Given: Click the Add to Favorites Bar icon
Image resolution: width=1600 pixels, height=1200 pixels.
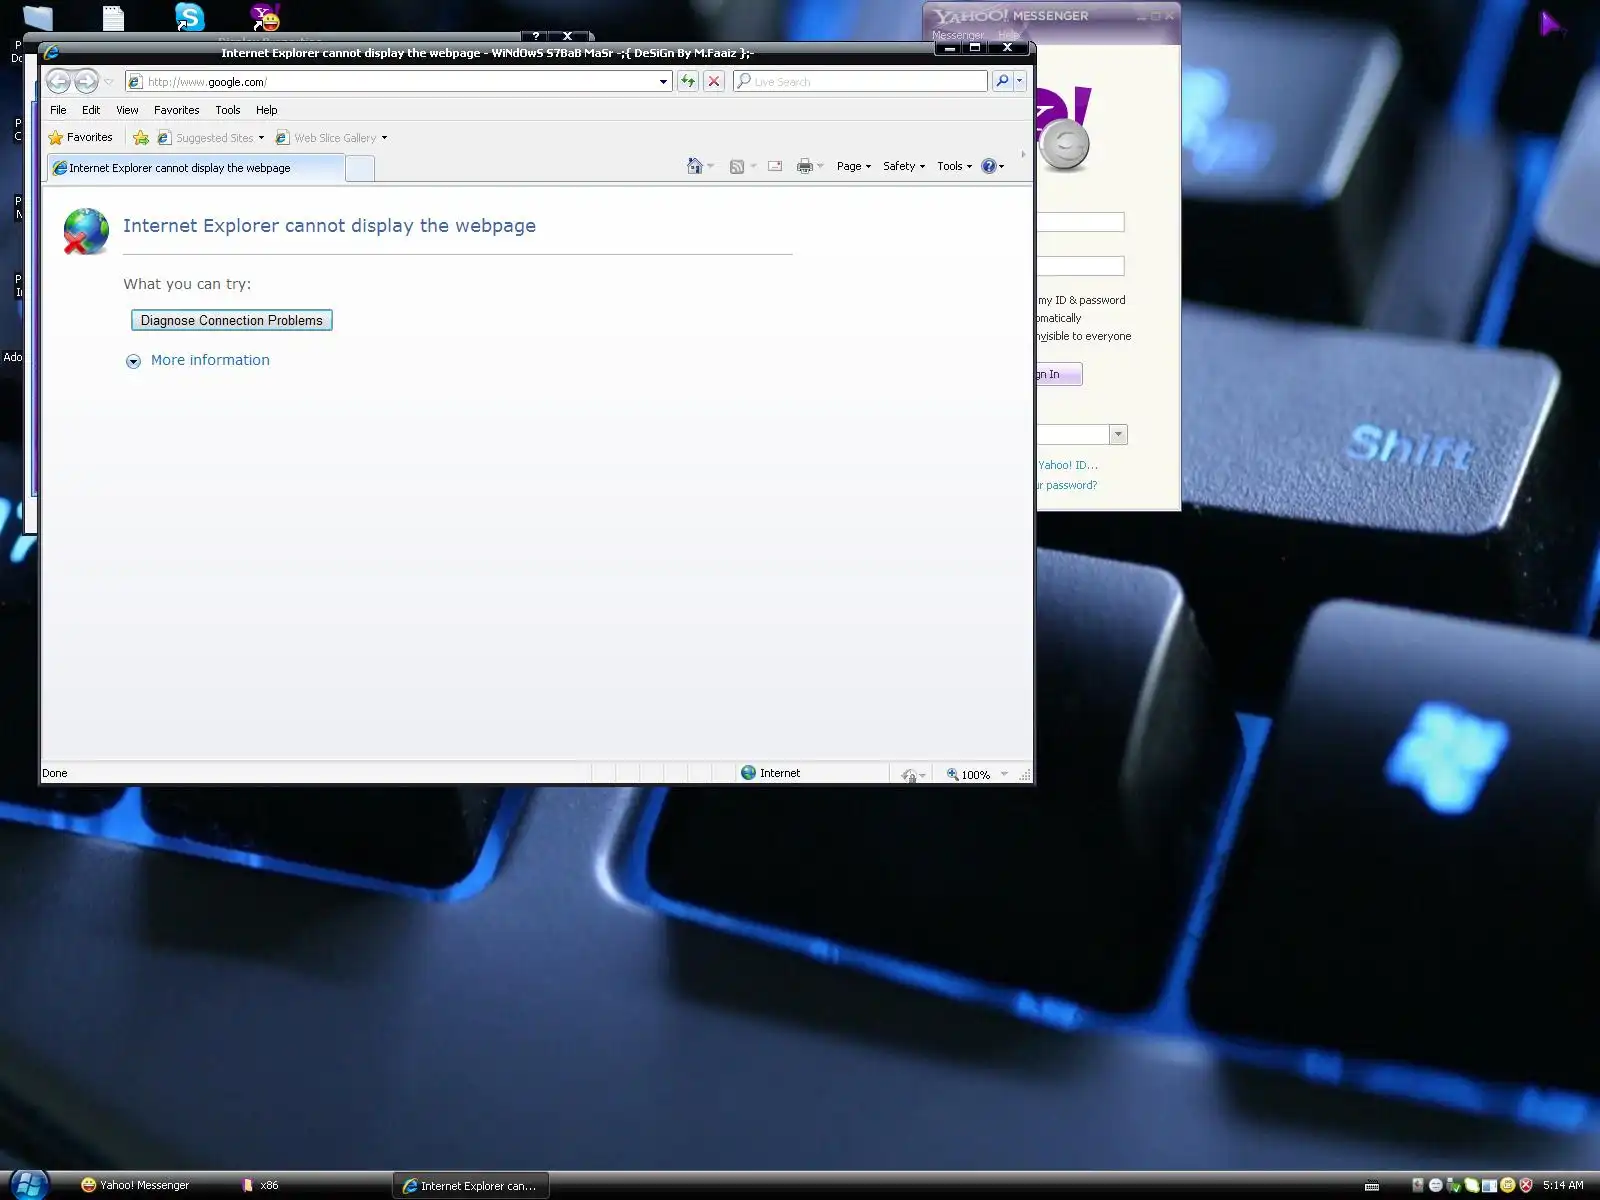Looking at the screenshot, I should (x=141, y=138).
